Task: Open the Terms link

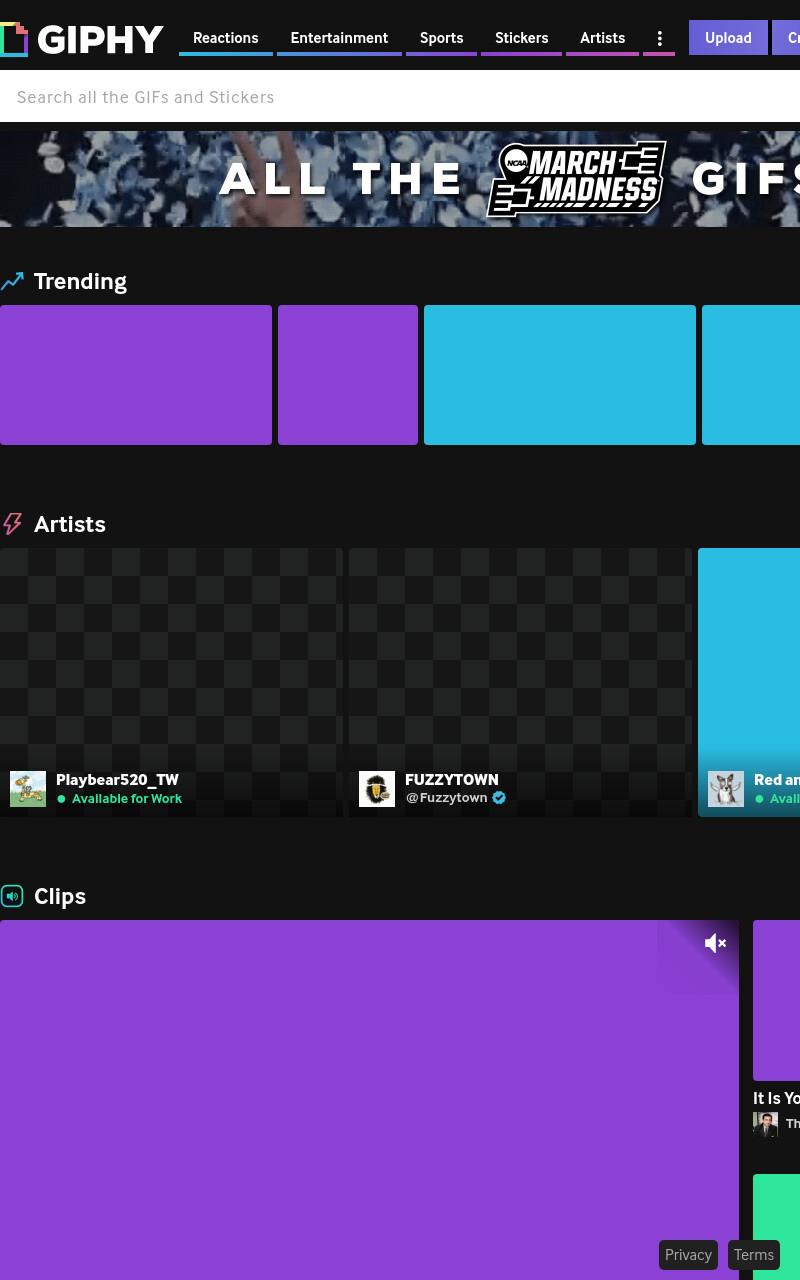Action: (x=754, y=1255)
